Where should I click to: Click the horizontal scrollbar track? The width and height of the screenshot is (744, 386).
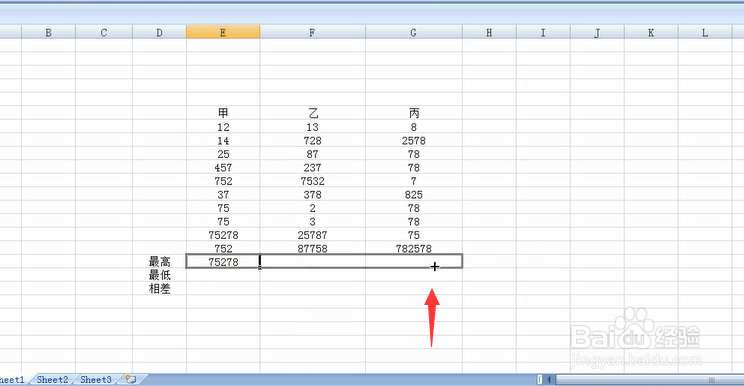649,379
